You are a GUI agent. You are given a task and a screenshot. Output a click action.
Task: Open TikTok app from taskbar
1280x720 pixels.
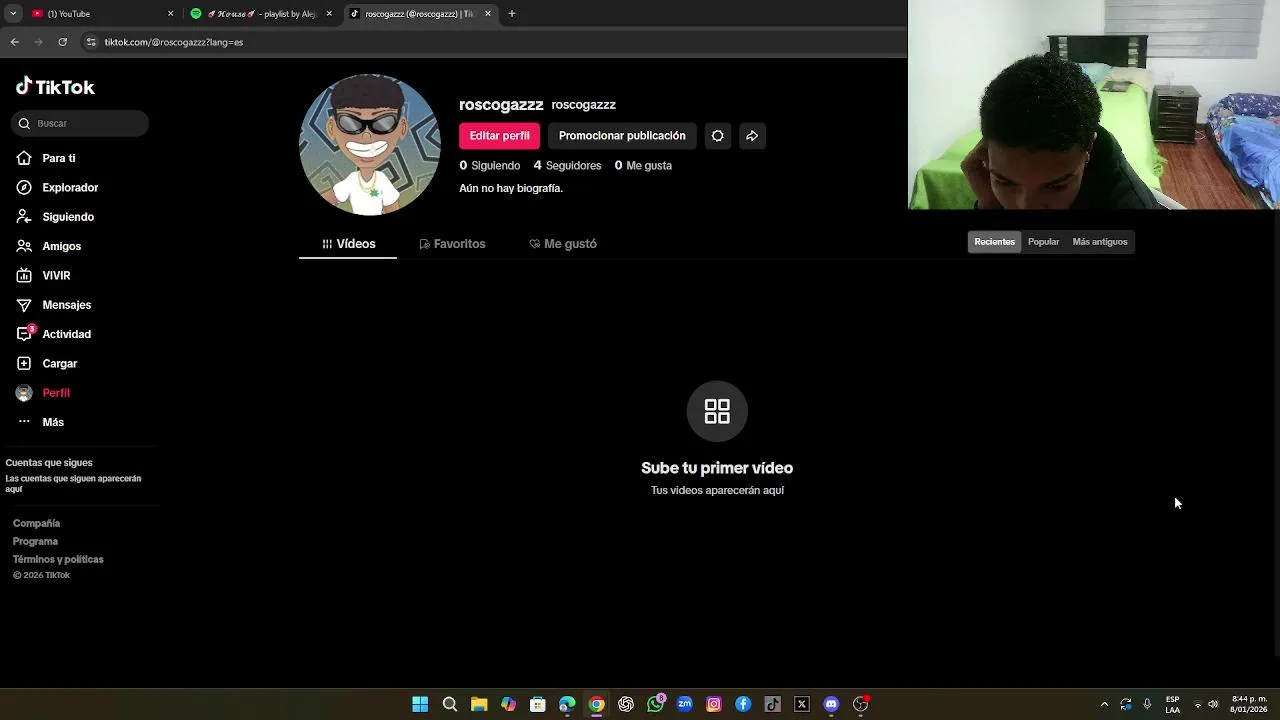click(x=772, y=704)
